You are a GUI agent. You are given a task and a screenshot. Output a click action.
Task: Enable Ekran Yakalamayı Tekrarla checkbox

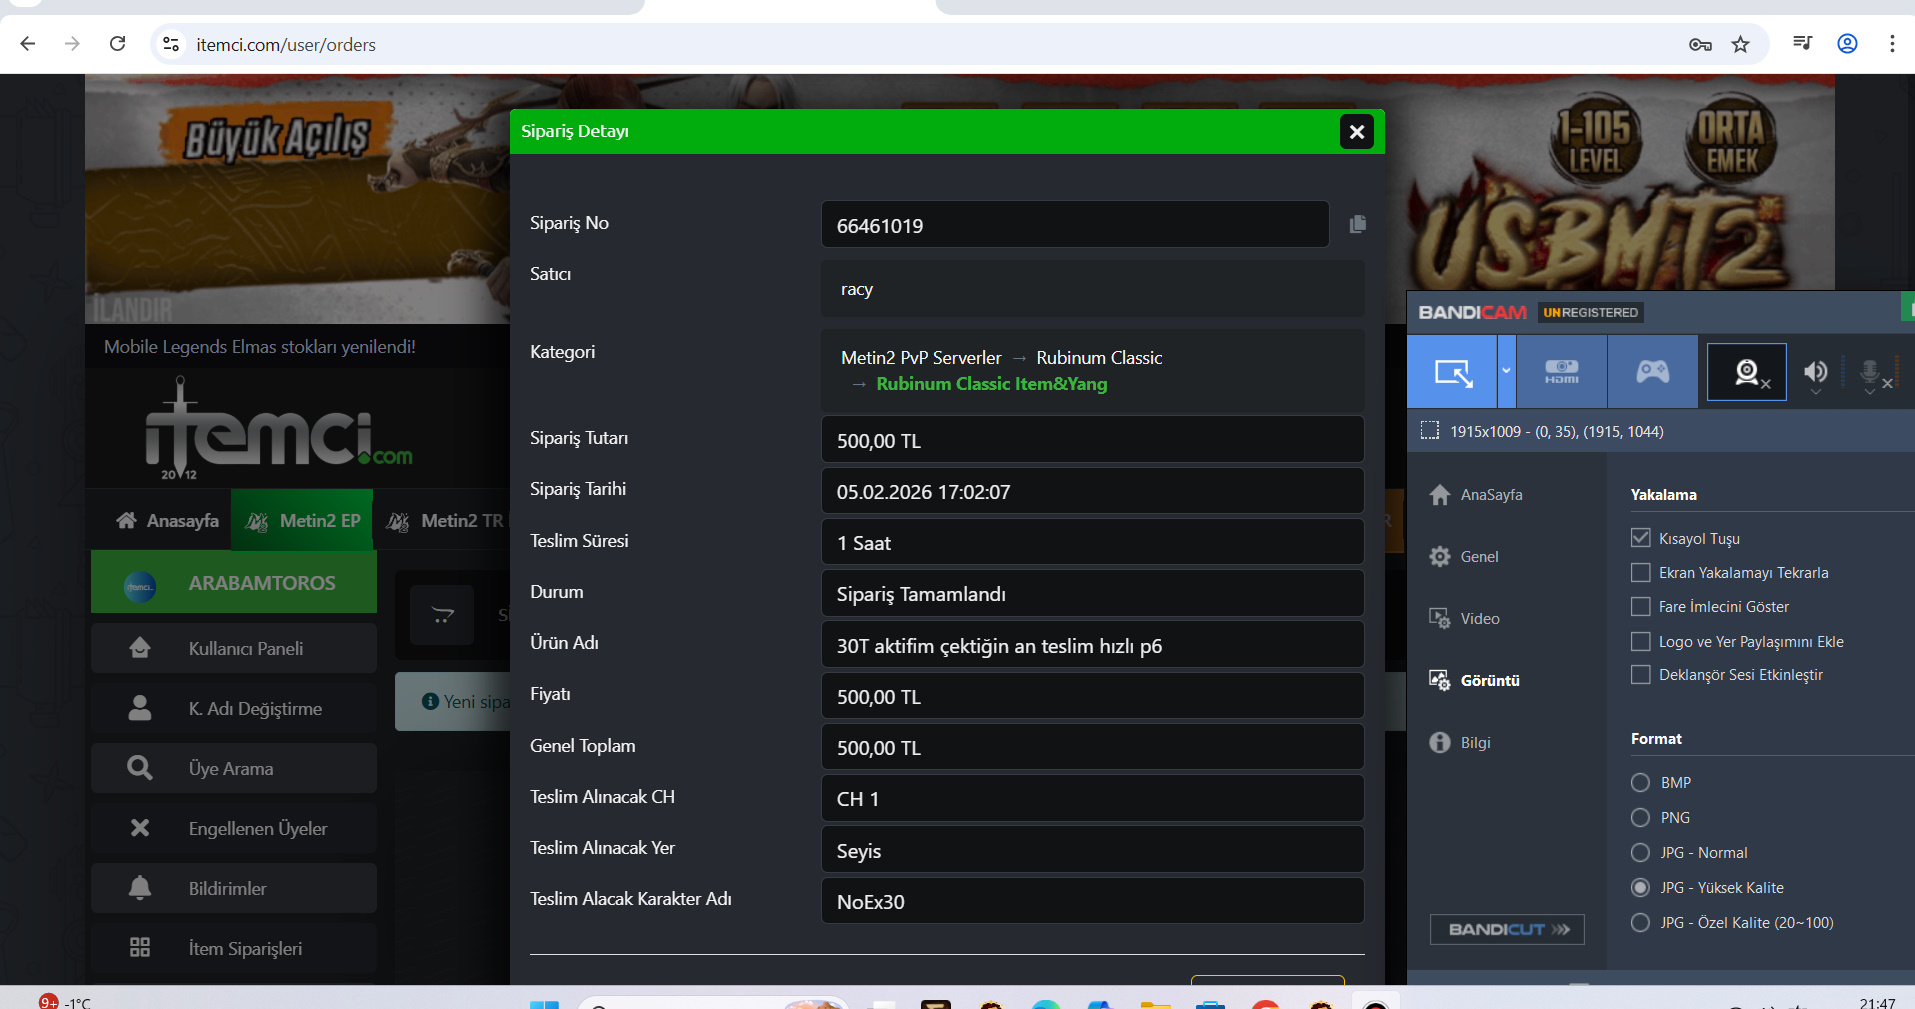1640,572
